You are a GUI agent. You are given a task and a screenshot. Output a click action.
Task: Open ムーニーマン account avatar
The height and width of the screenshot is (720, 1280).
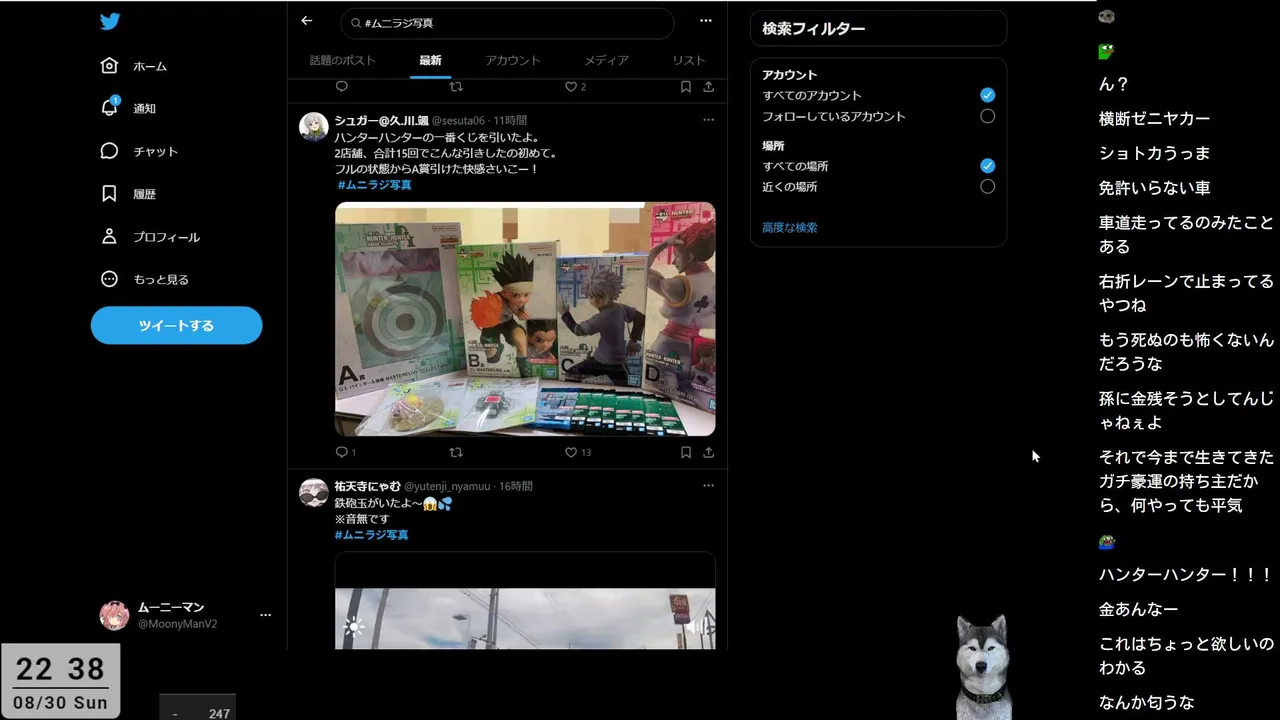pyautogui.click(x=114, y=615)
